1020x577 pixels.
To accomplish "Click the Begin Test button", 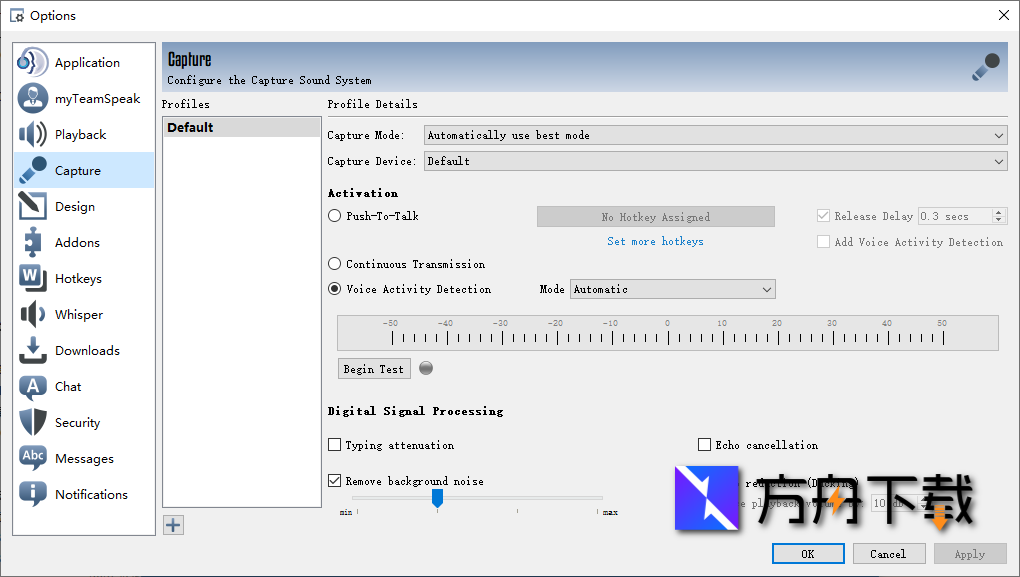I will 374,369.
